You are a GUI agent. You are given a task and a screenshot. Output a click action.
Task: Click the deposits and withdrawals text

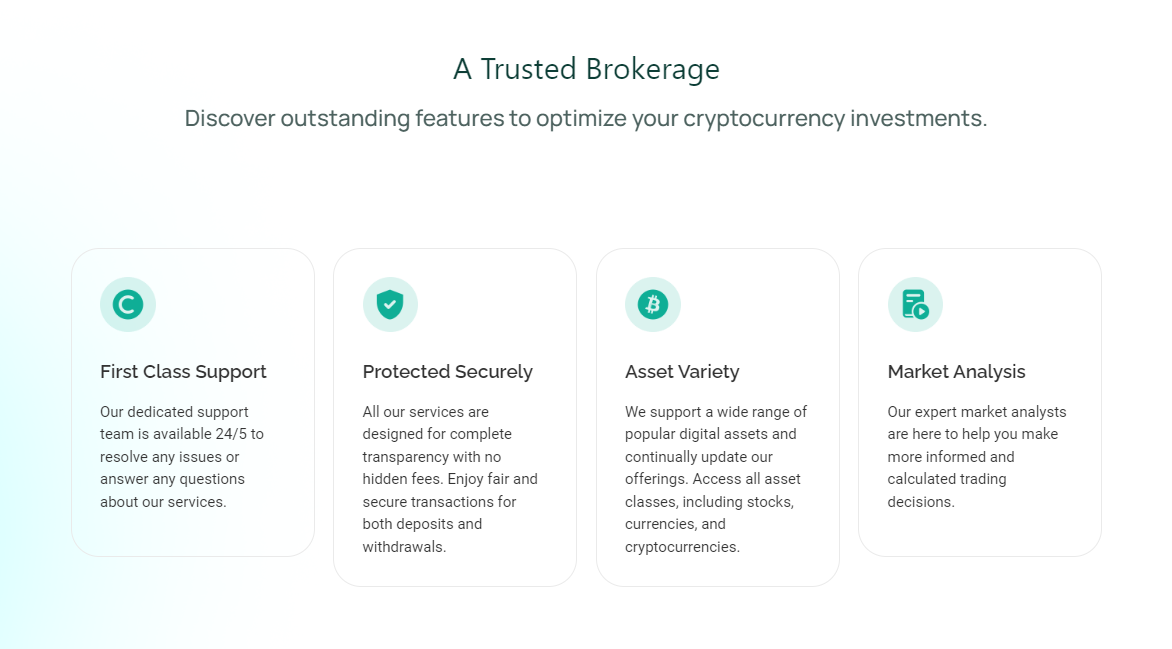pyautogui.click(x=422, y=535)
